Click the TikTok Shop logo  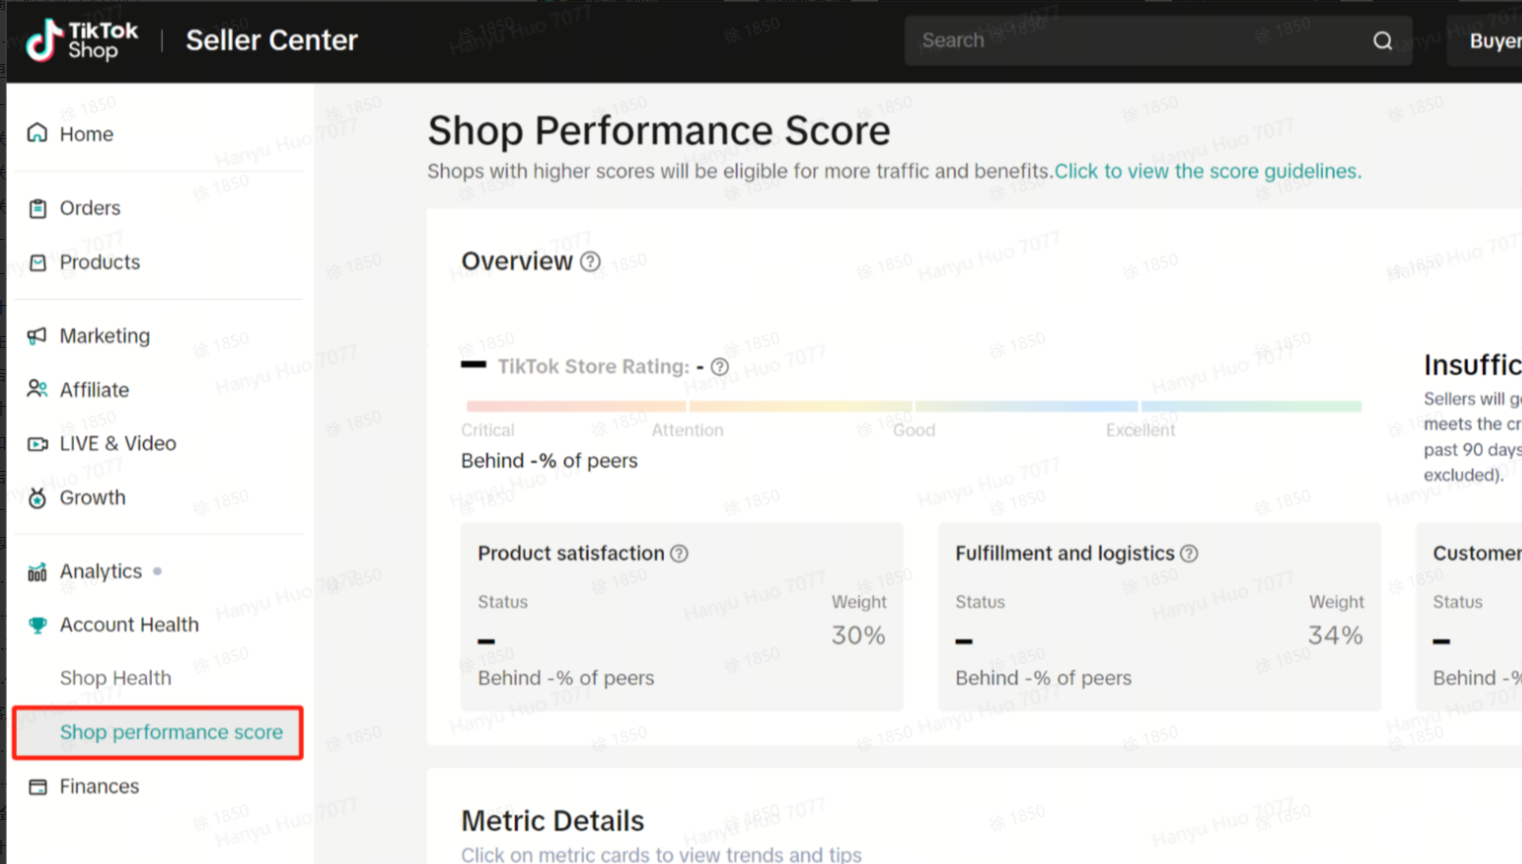click(x=82, y=40)
